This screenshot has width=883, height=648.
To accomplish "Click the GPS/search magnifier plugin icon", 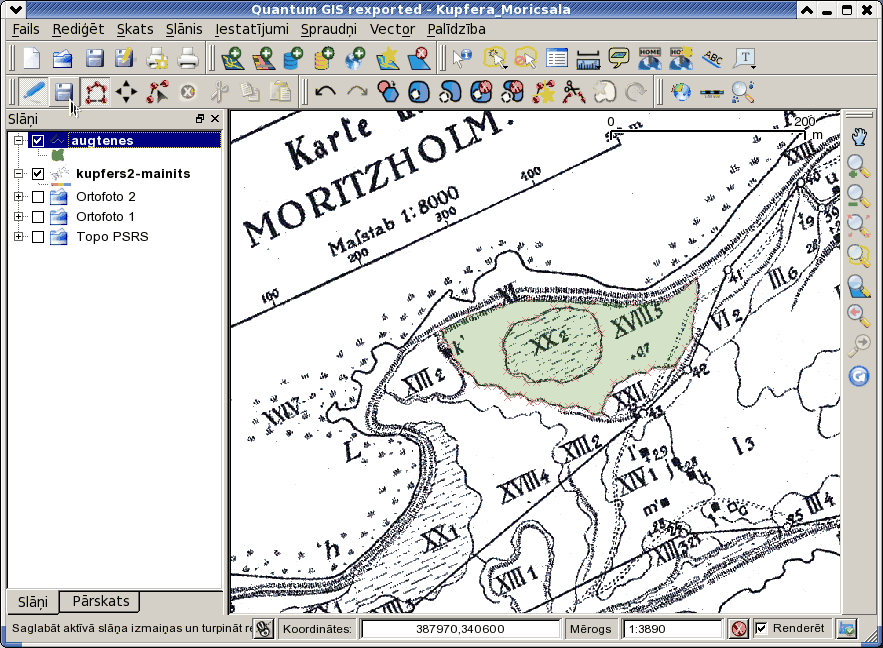I will [743, 92].
